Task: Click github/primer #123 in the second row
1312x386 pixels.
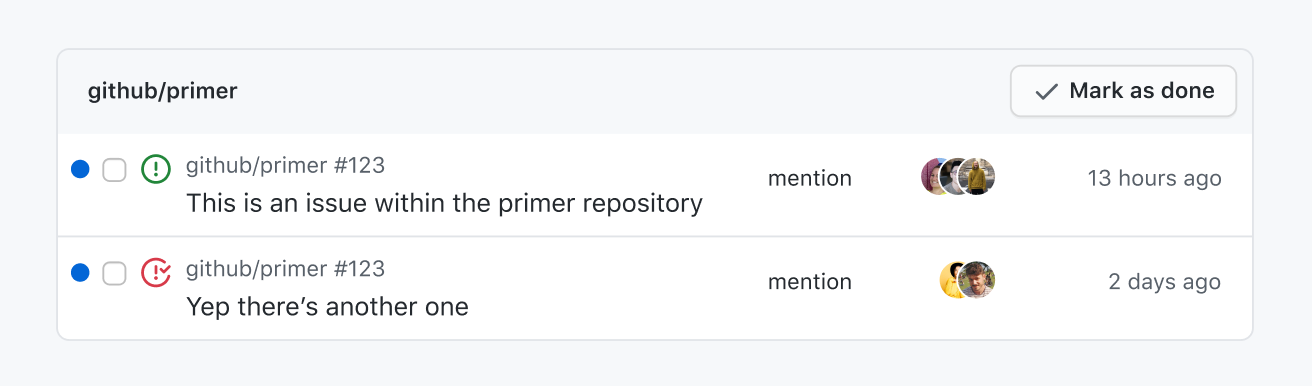Action: click(x=285, y=268)
